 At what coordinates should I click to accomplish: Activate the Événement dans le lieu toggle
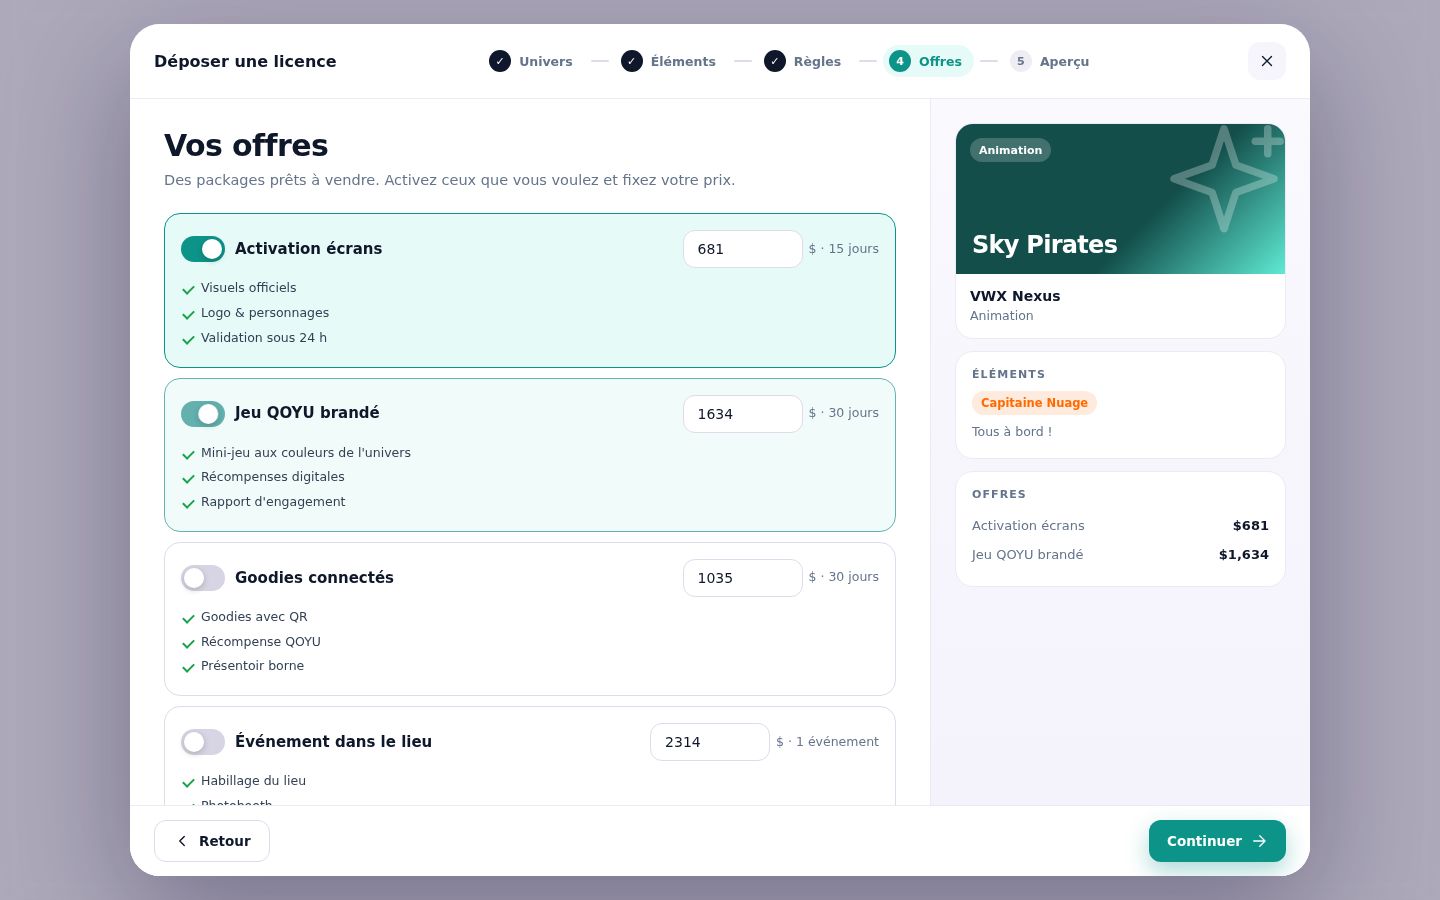[203, 742]
